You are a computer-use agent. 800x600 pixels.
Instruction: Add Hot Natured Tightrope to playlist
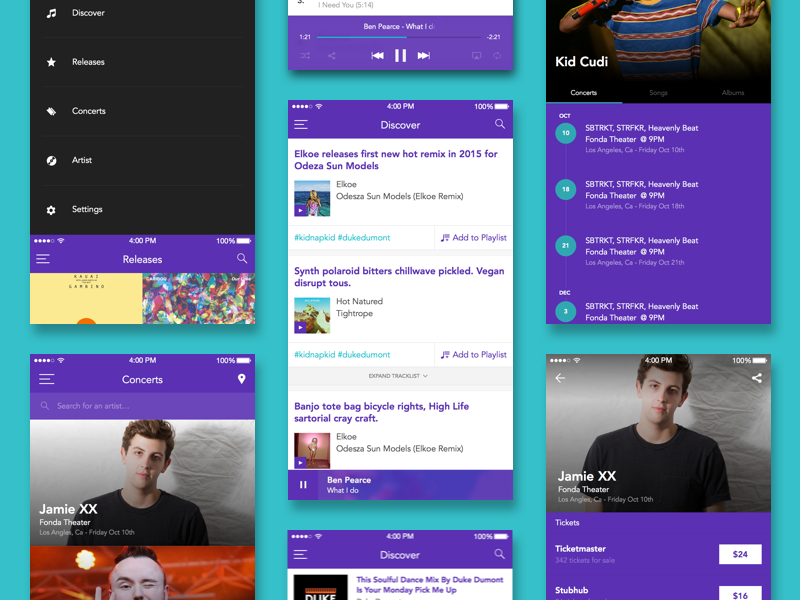pyautogui.click(x=474, y=355)
